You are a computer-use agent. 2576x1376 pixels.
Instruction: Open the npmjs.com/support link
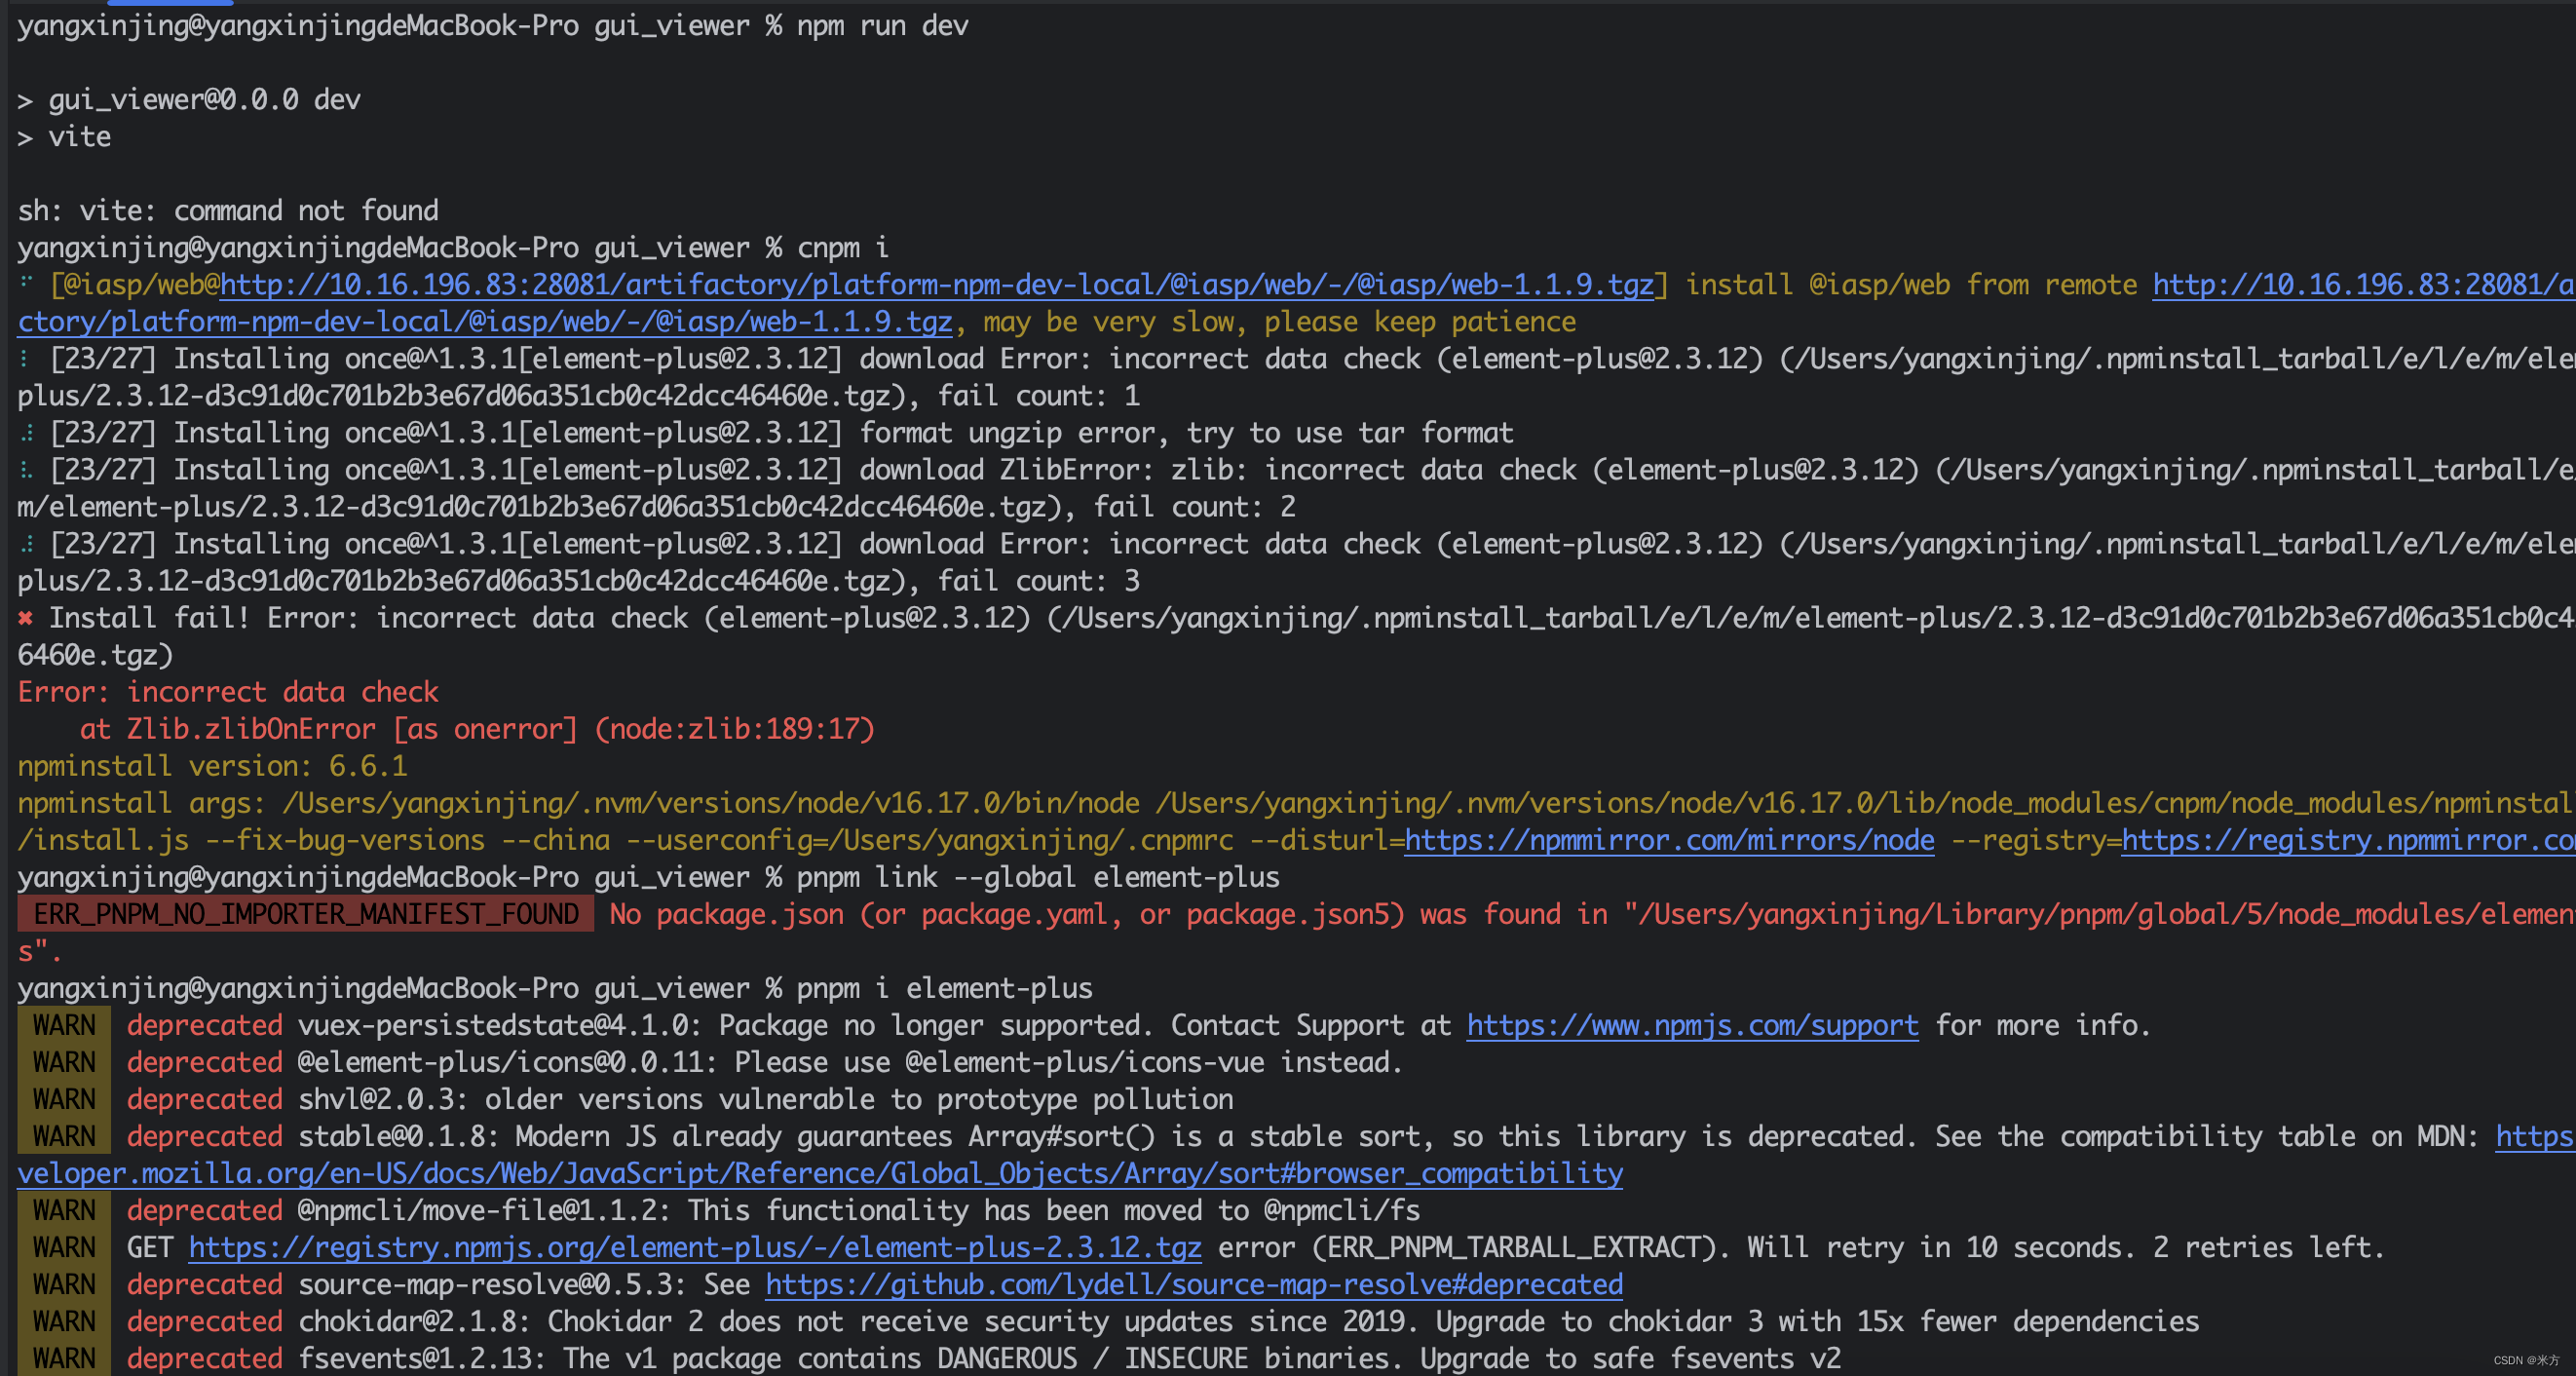pos(1692,1025)
